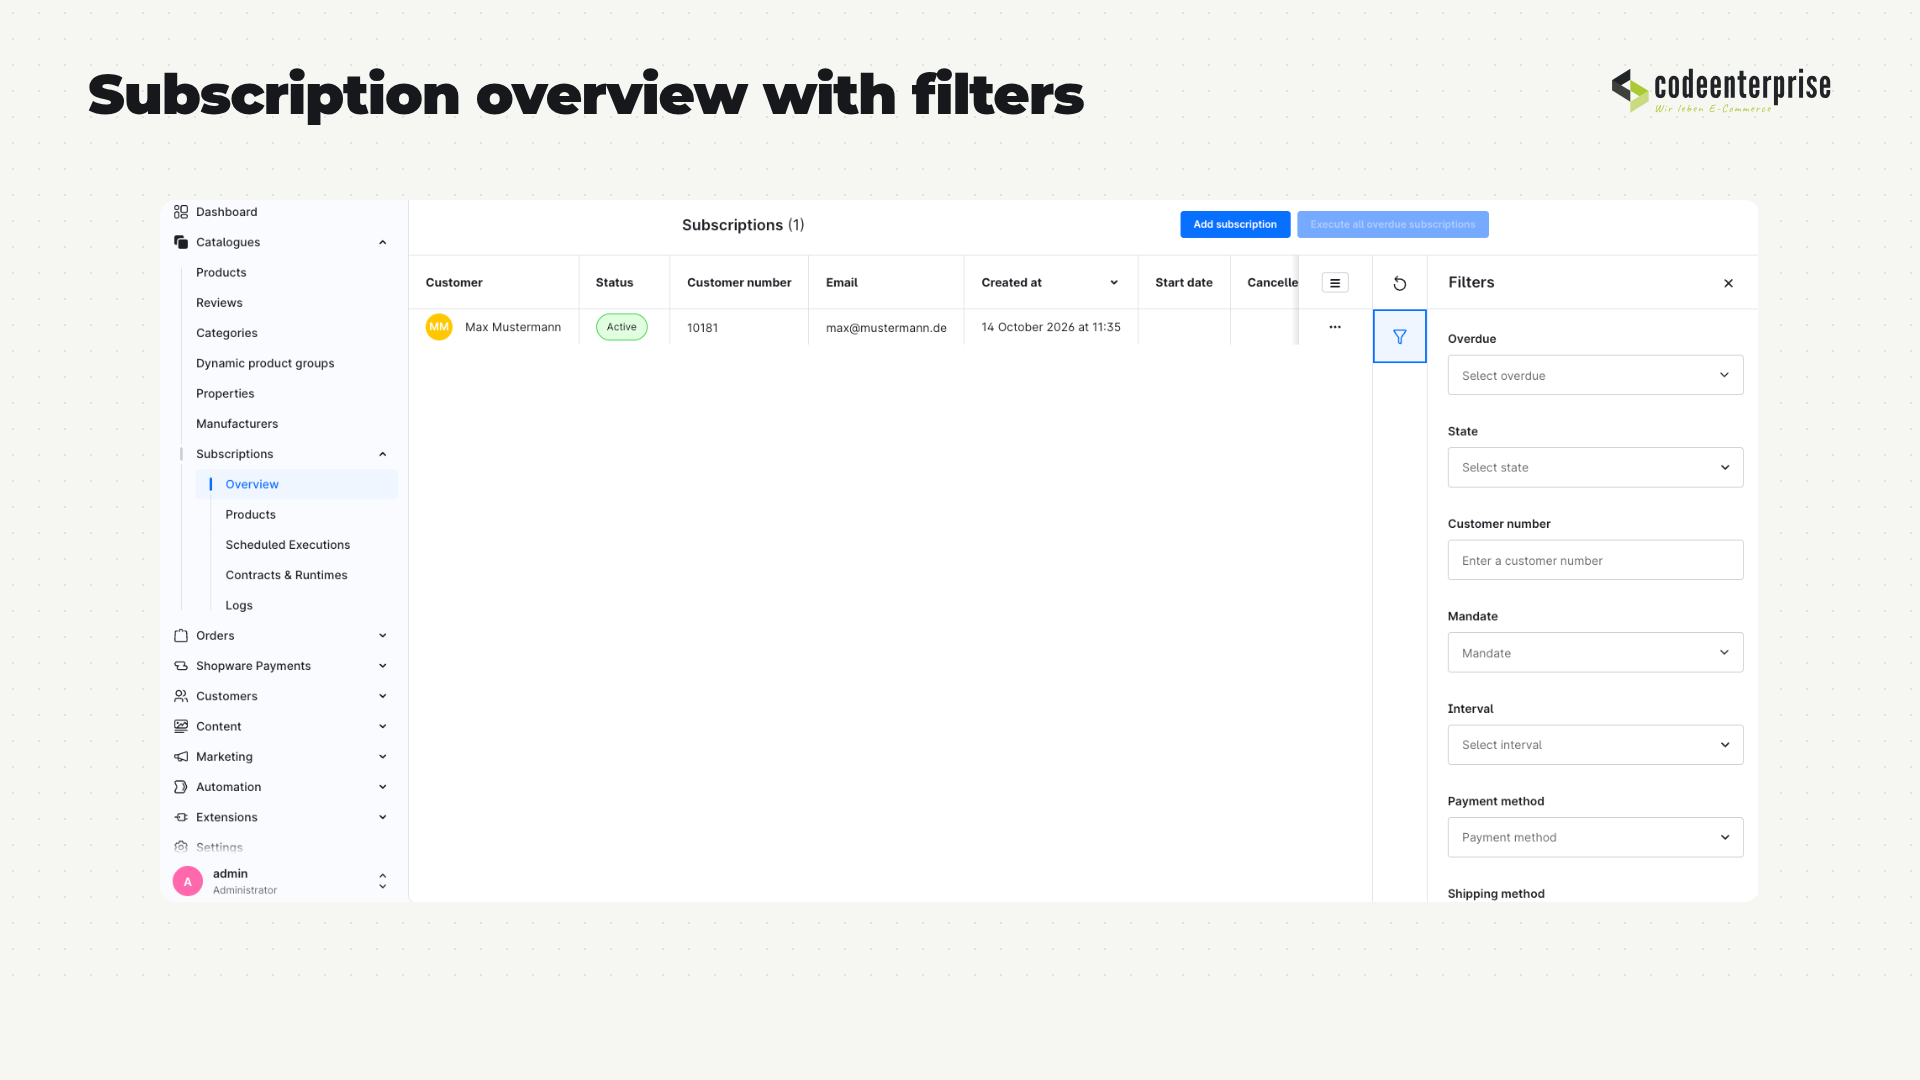Image resolution: width=1920 pixels, height=1080 pixels.
Task: Click the Dashboard icon in sidebar
Action: (x=181, y=212)
